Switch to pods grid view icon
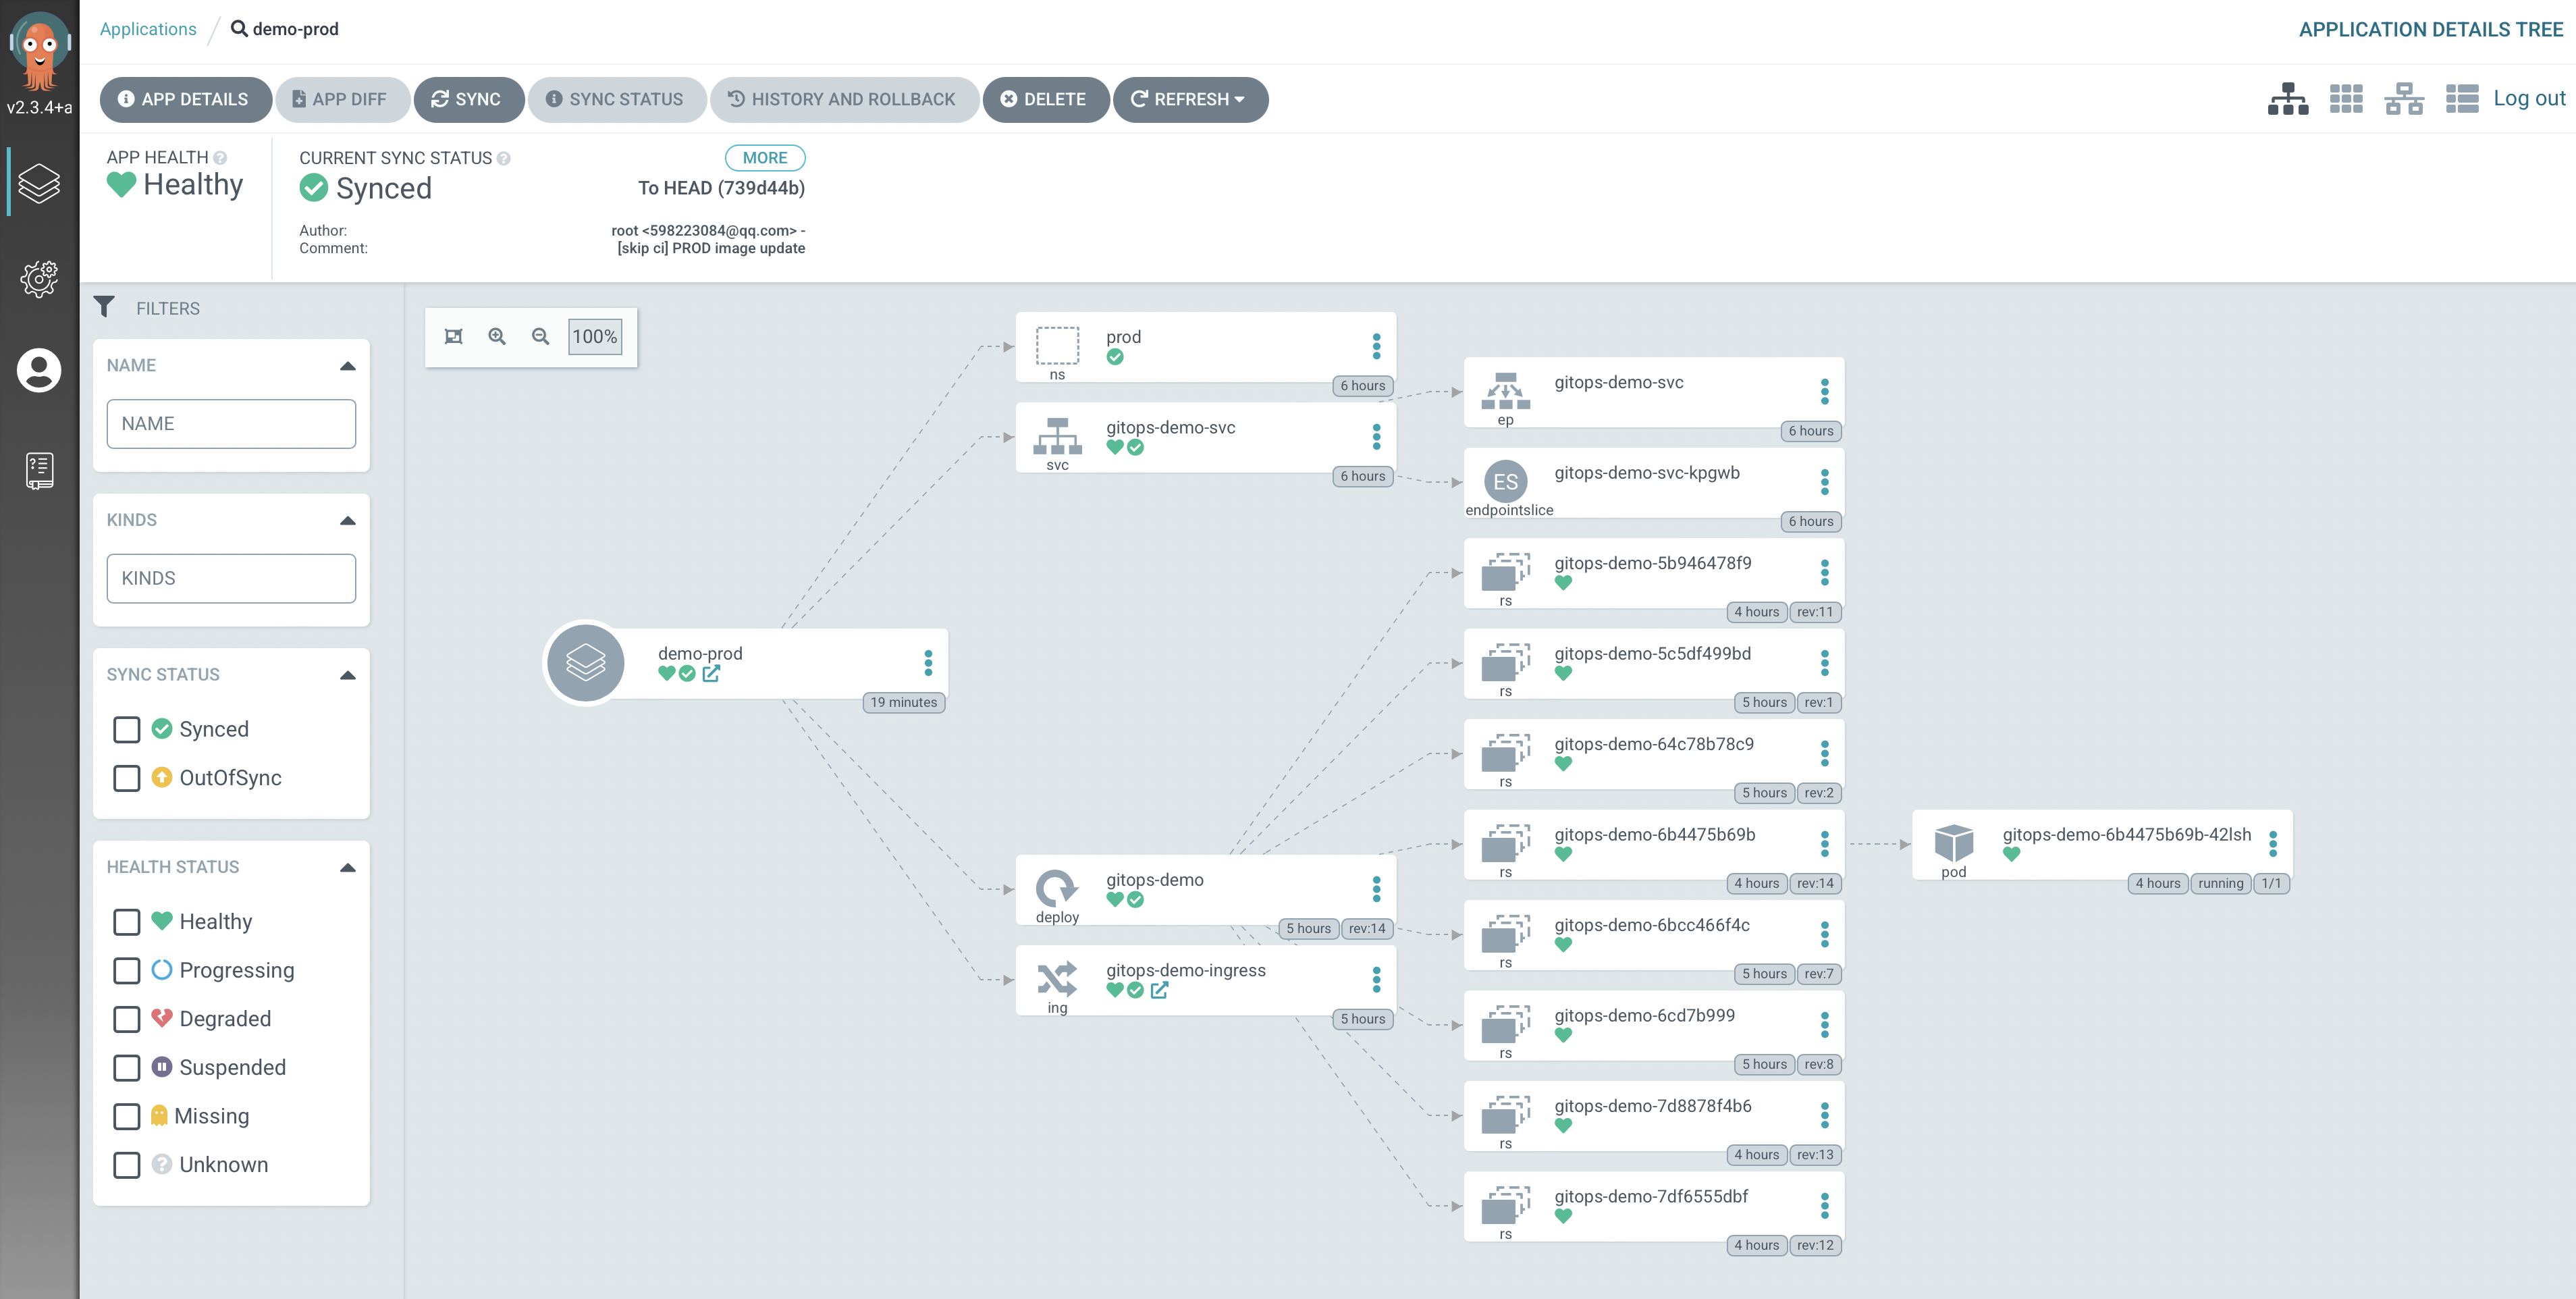 tap(2345, 99)
